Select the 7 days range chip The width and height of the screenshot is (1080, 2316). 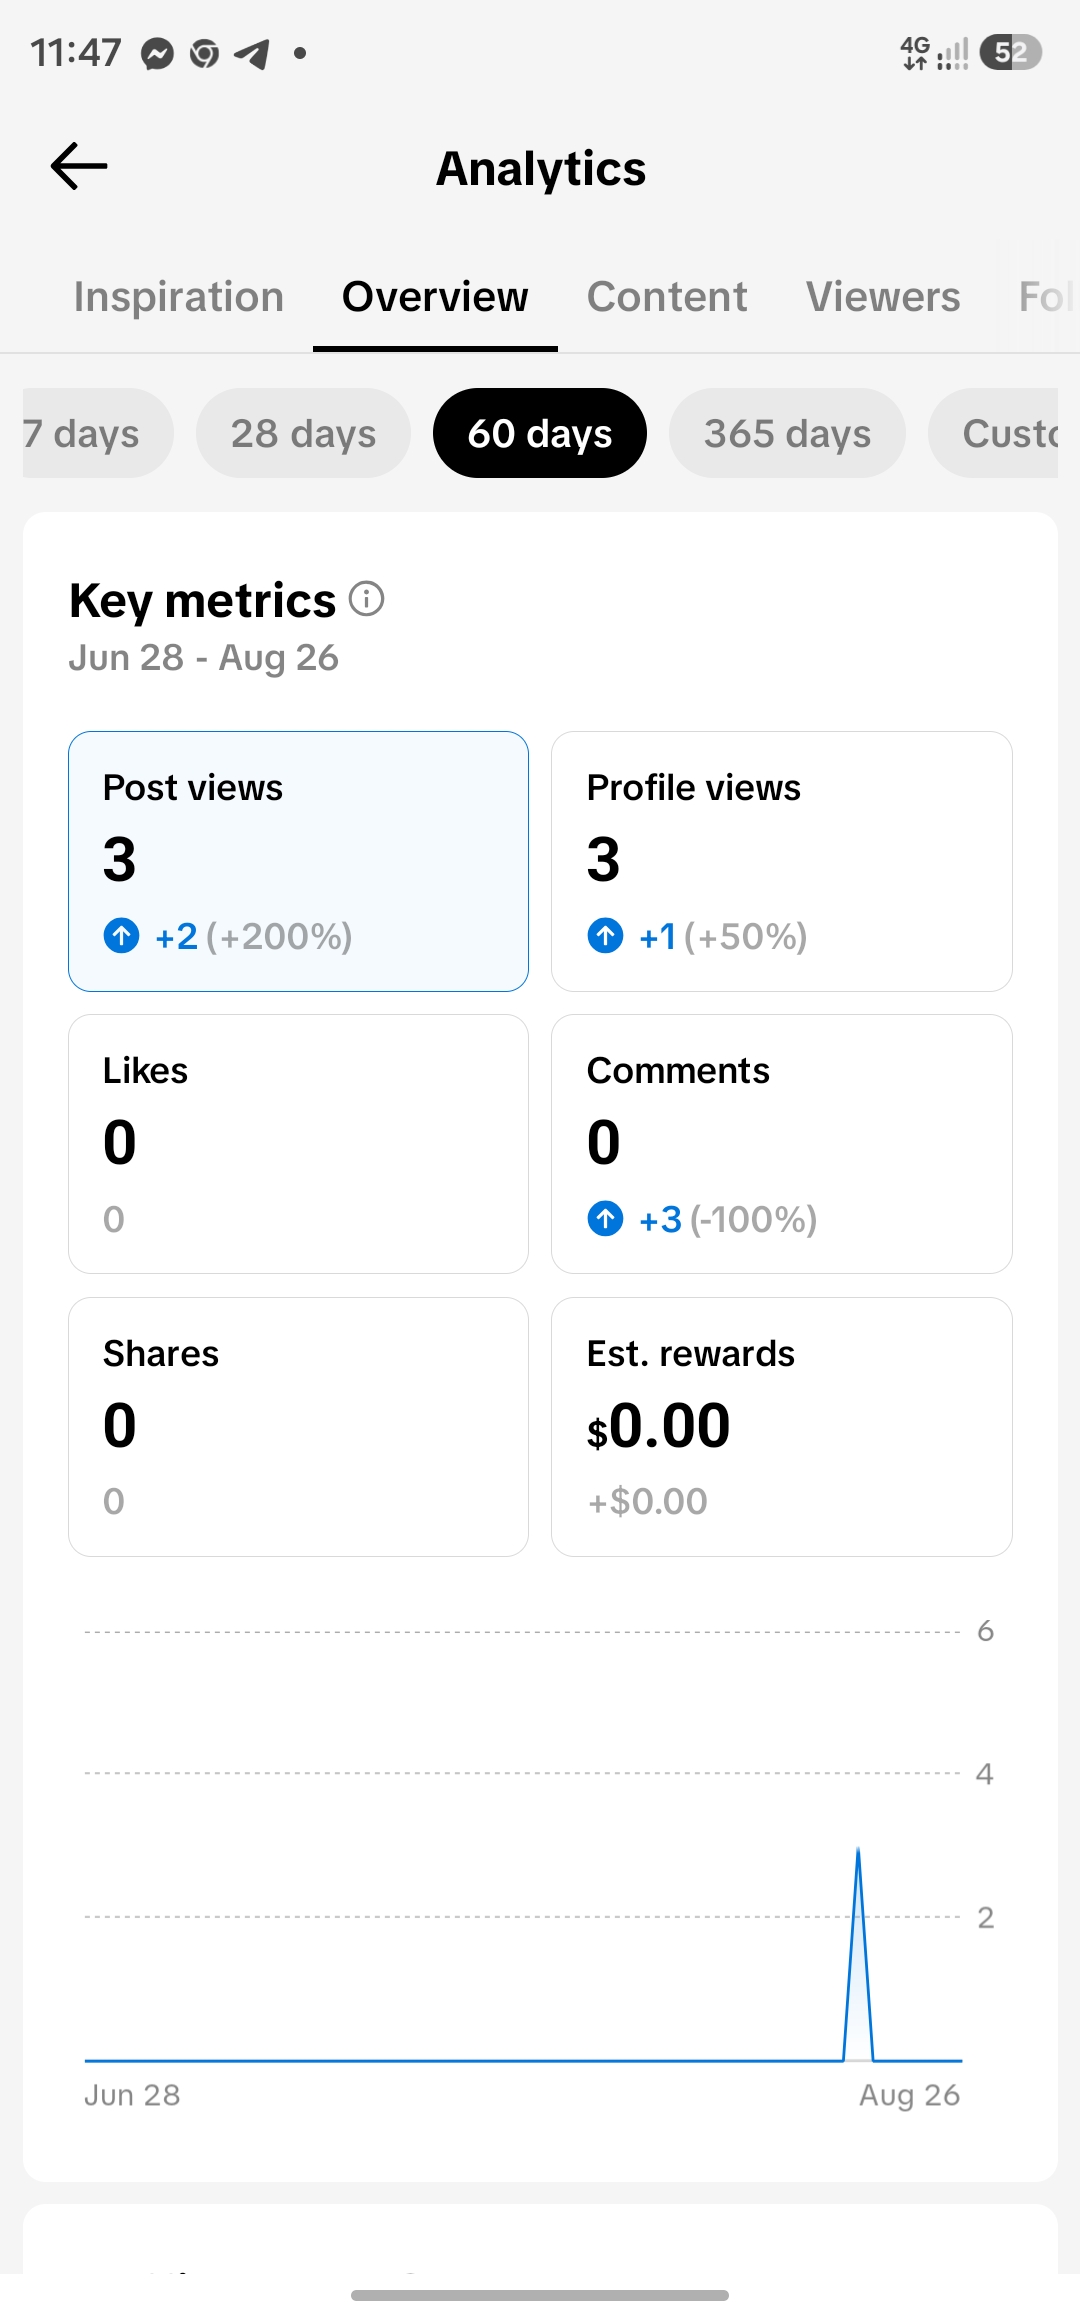(97, 433)
